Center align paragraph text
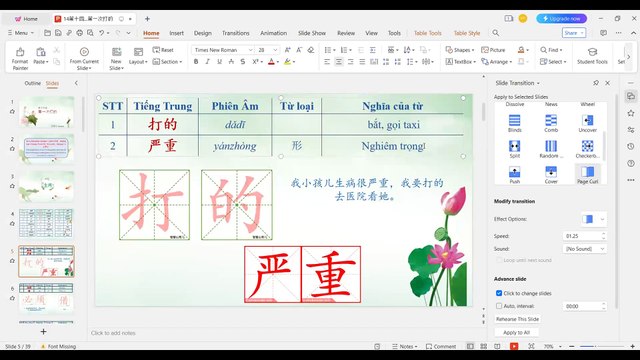 (x=339, y=62)
